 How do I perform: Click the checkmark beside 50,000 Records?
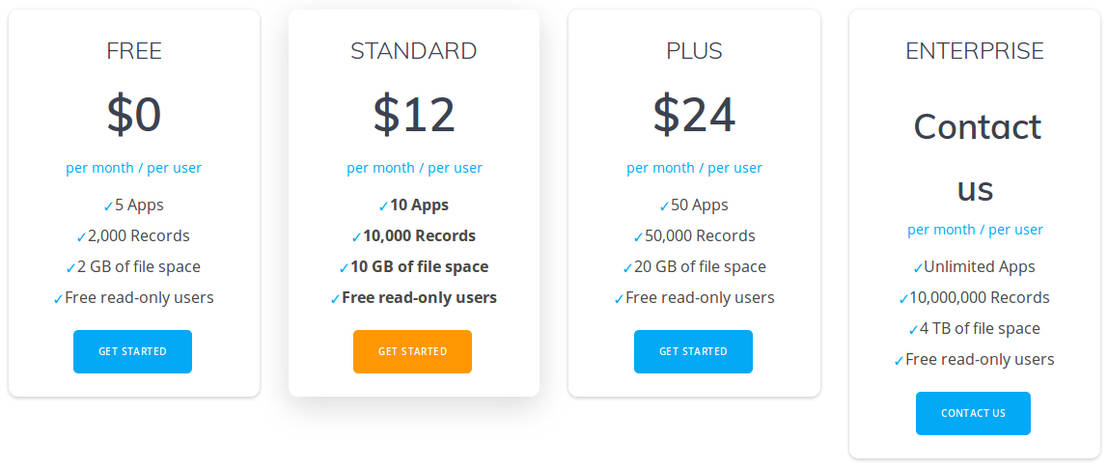[638, 237]
